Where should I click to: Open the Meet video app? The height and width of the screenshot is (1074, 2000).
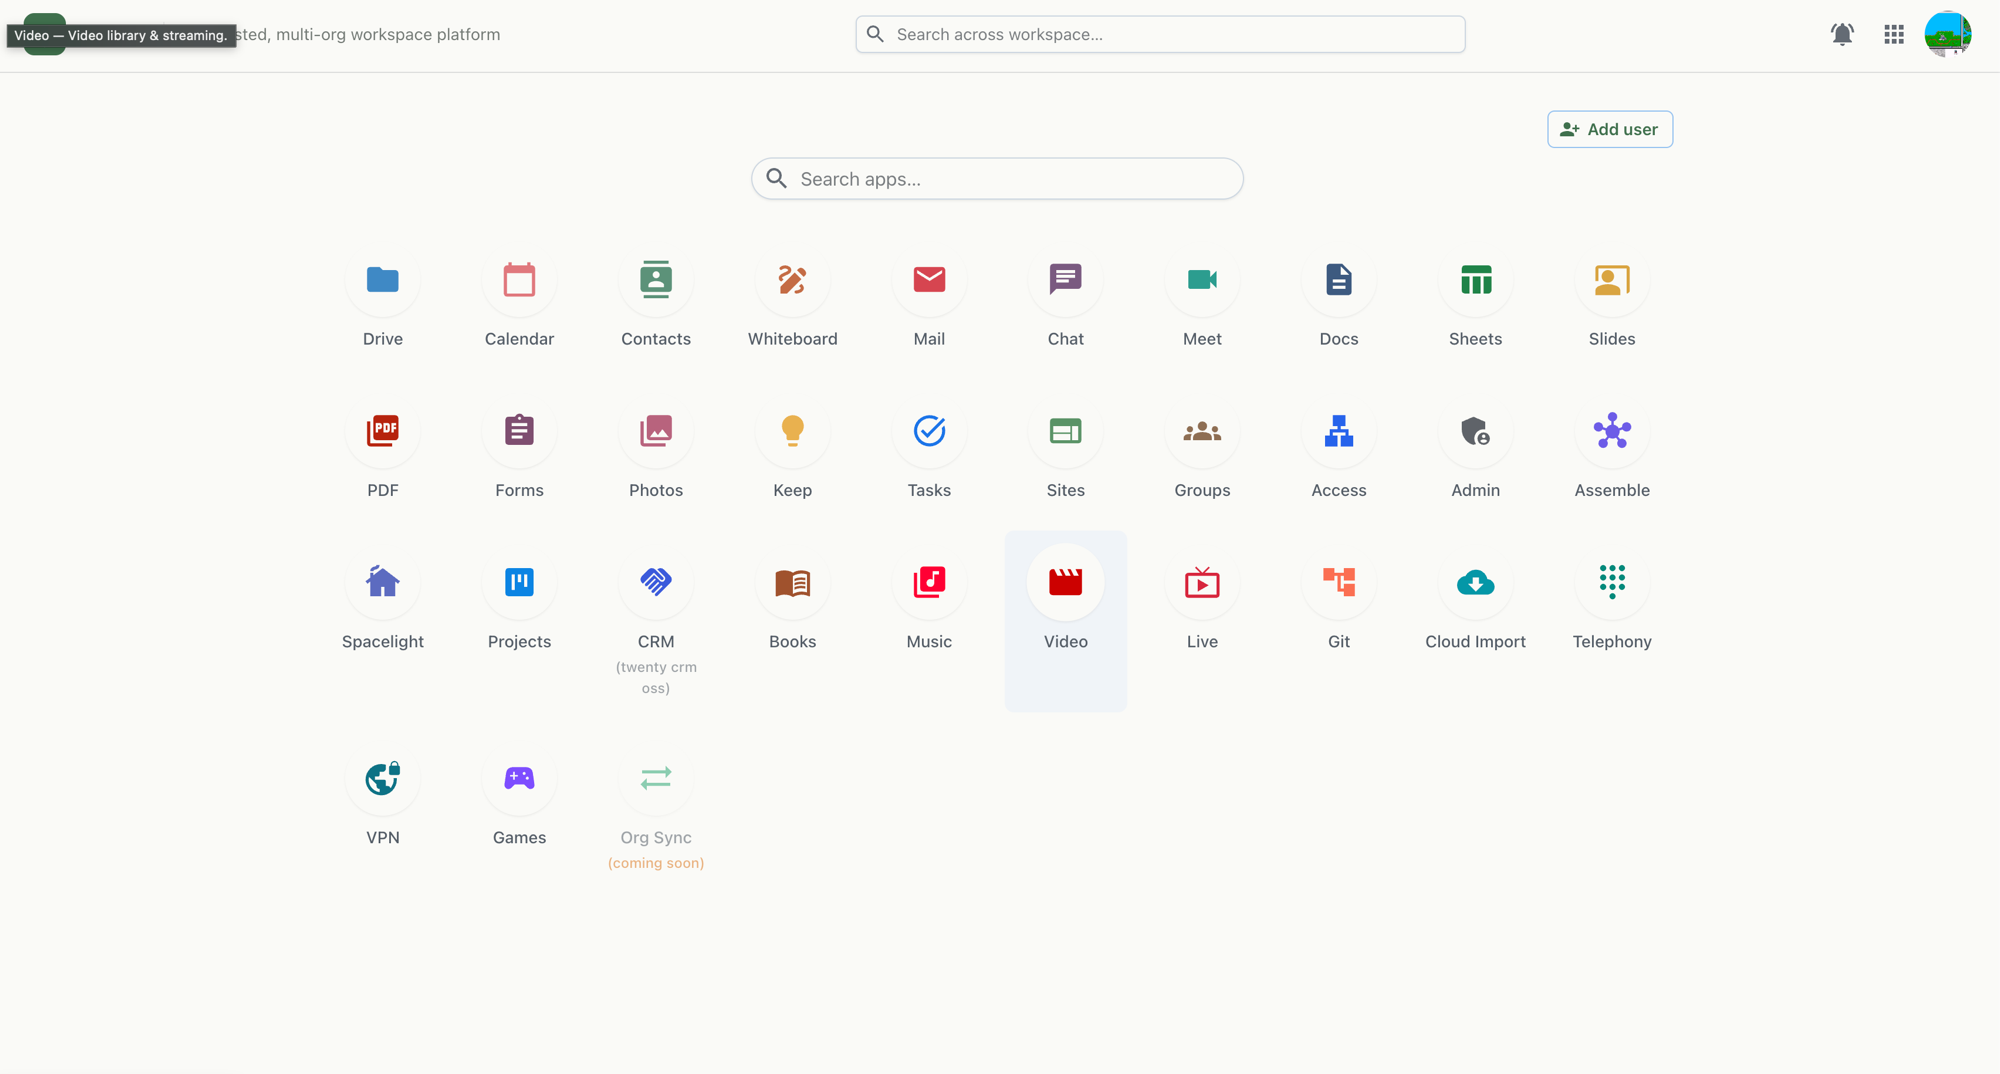(x=1202, y=302)
